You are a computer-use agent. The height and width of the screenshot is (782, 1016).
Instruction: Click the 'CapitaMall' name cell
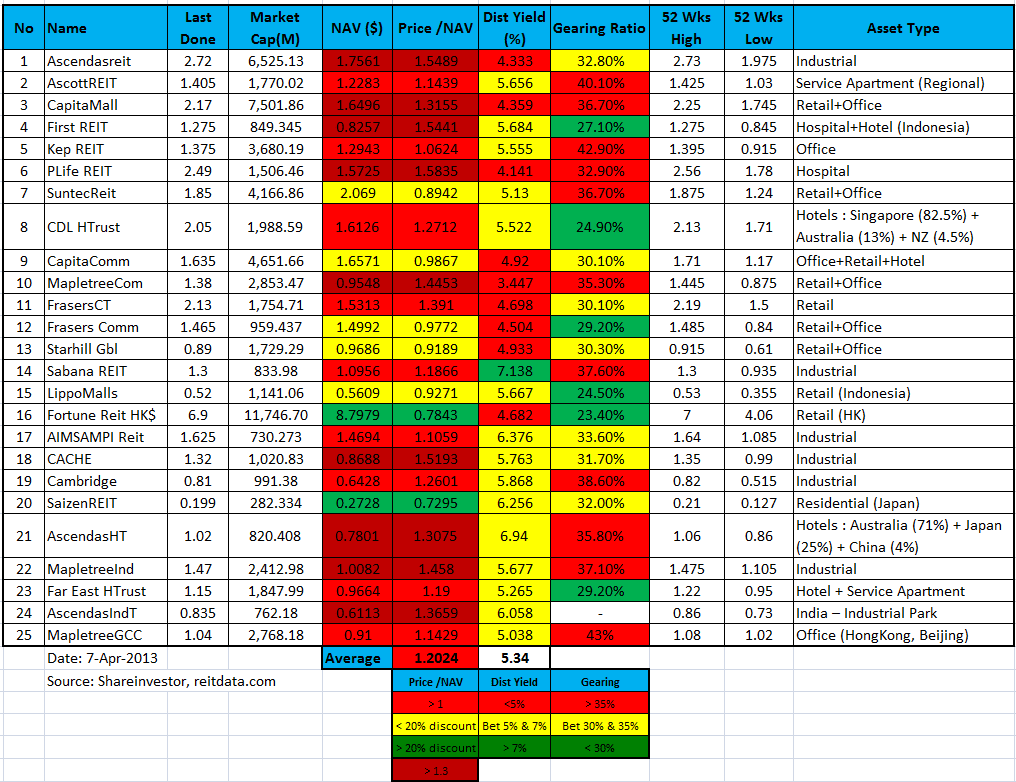tap(106, 105)
